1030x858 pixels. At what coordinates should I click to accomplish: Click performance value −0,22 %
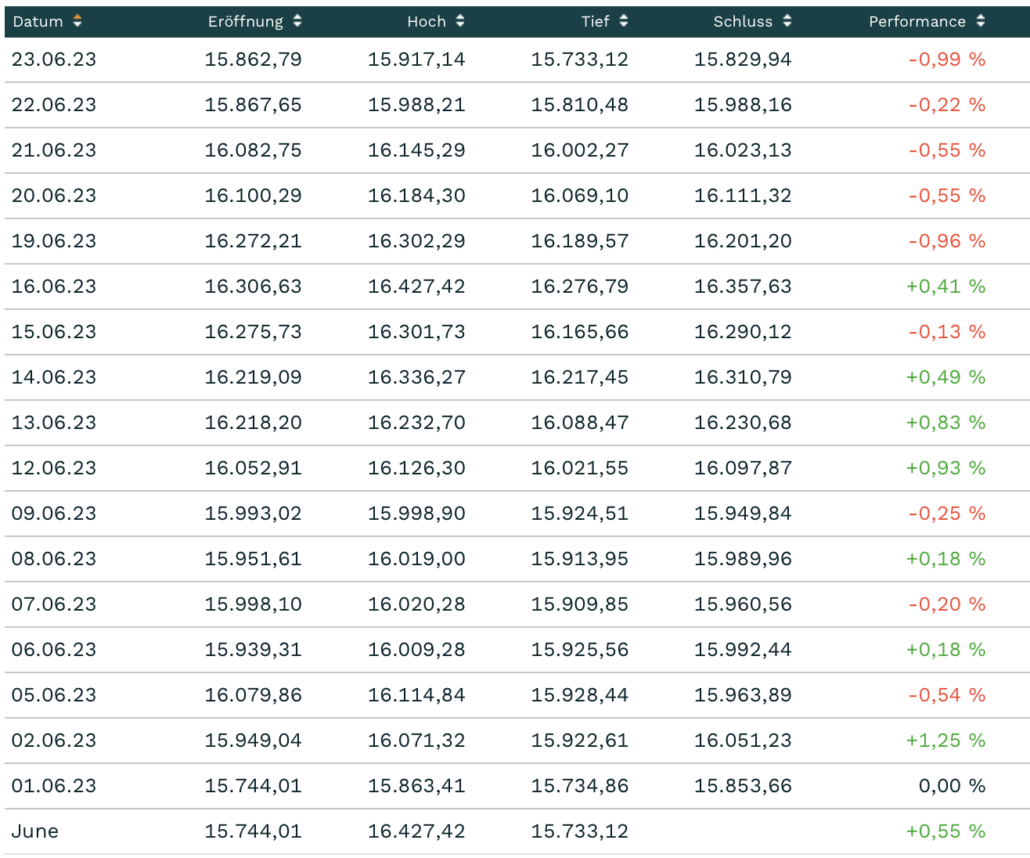pos(947,104)
